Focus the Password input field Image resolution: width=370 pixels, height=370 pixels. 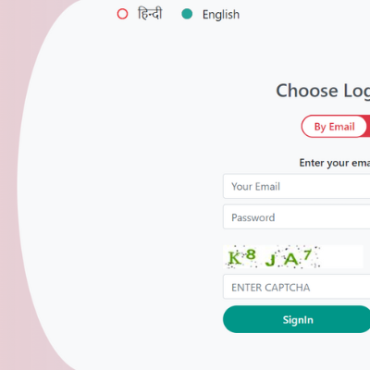coord(296,217)
